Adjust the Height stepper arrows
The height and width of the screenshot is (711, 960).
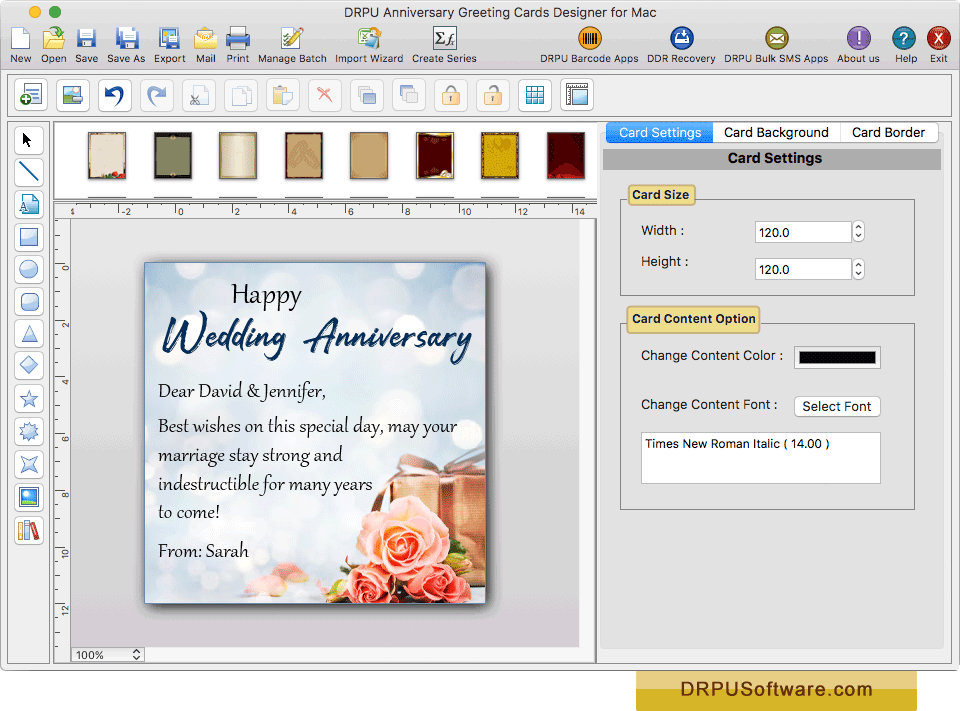tap(858, 269)
